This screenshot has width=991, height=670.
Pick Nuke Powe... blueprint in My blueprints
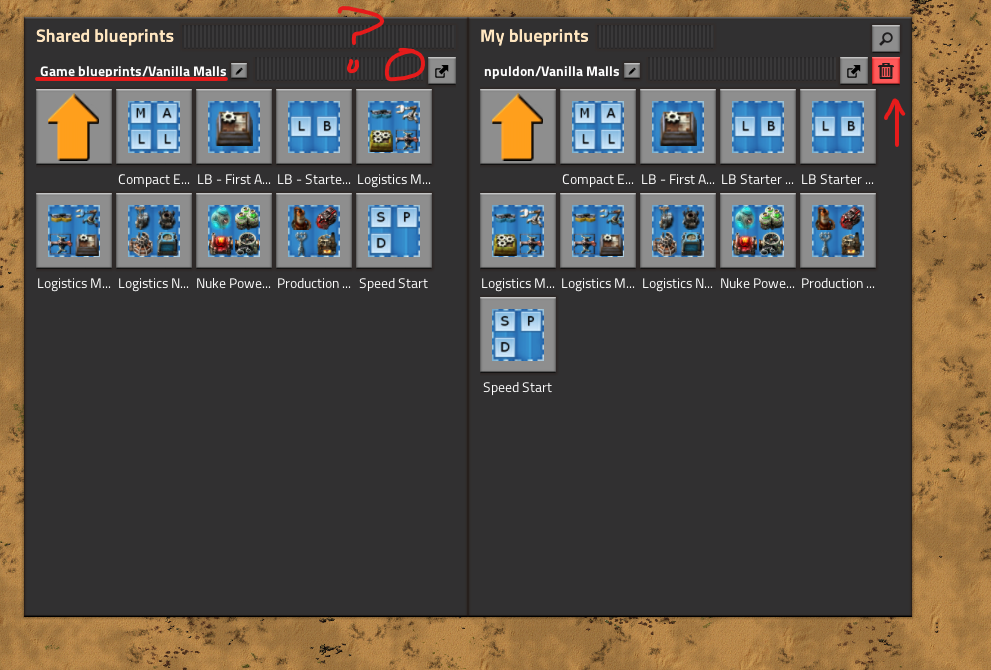point(758,230)
